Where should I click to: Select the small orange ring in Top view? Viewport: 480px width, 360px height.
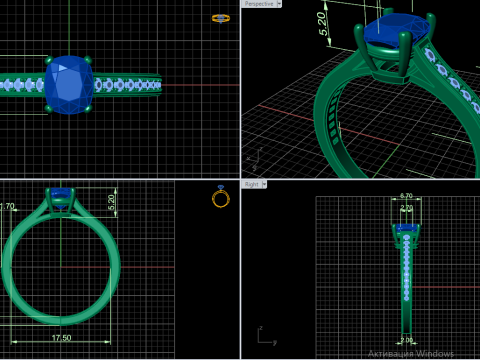coord(221,18)
